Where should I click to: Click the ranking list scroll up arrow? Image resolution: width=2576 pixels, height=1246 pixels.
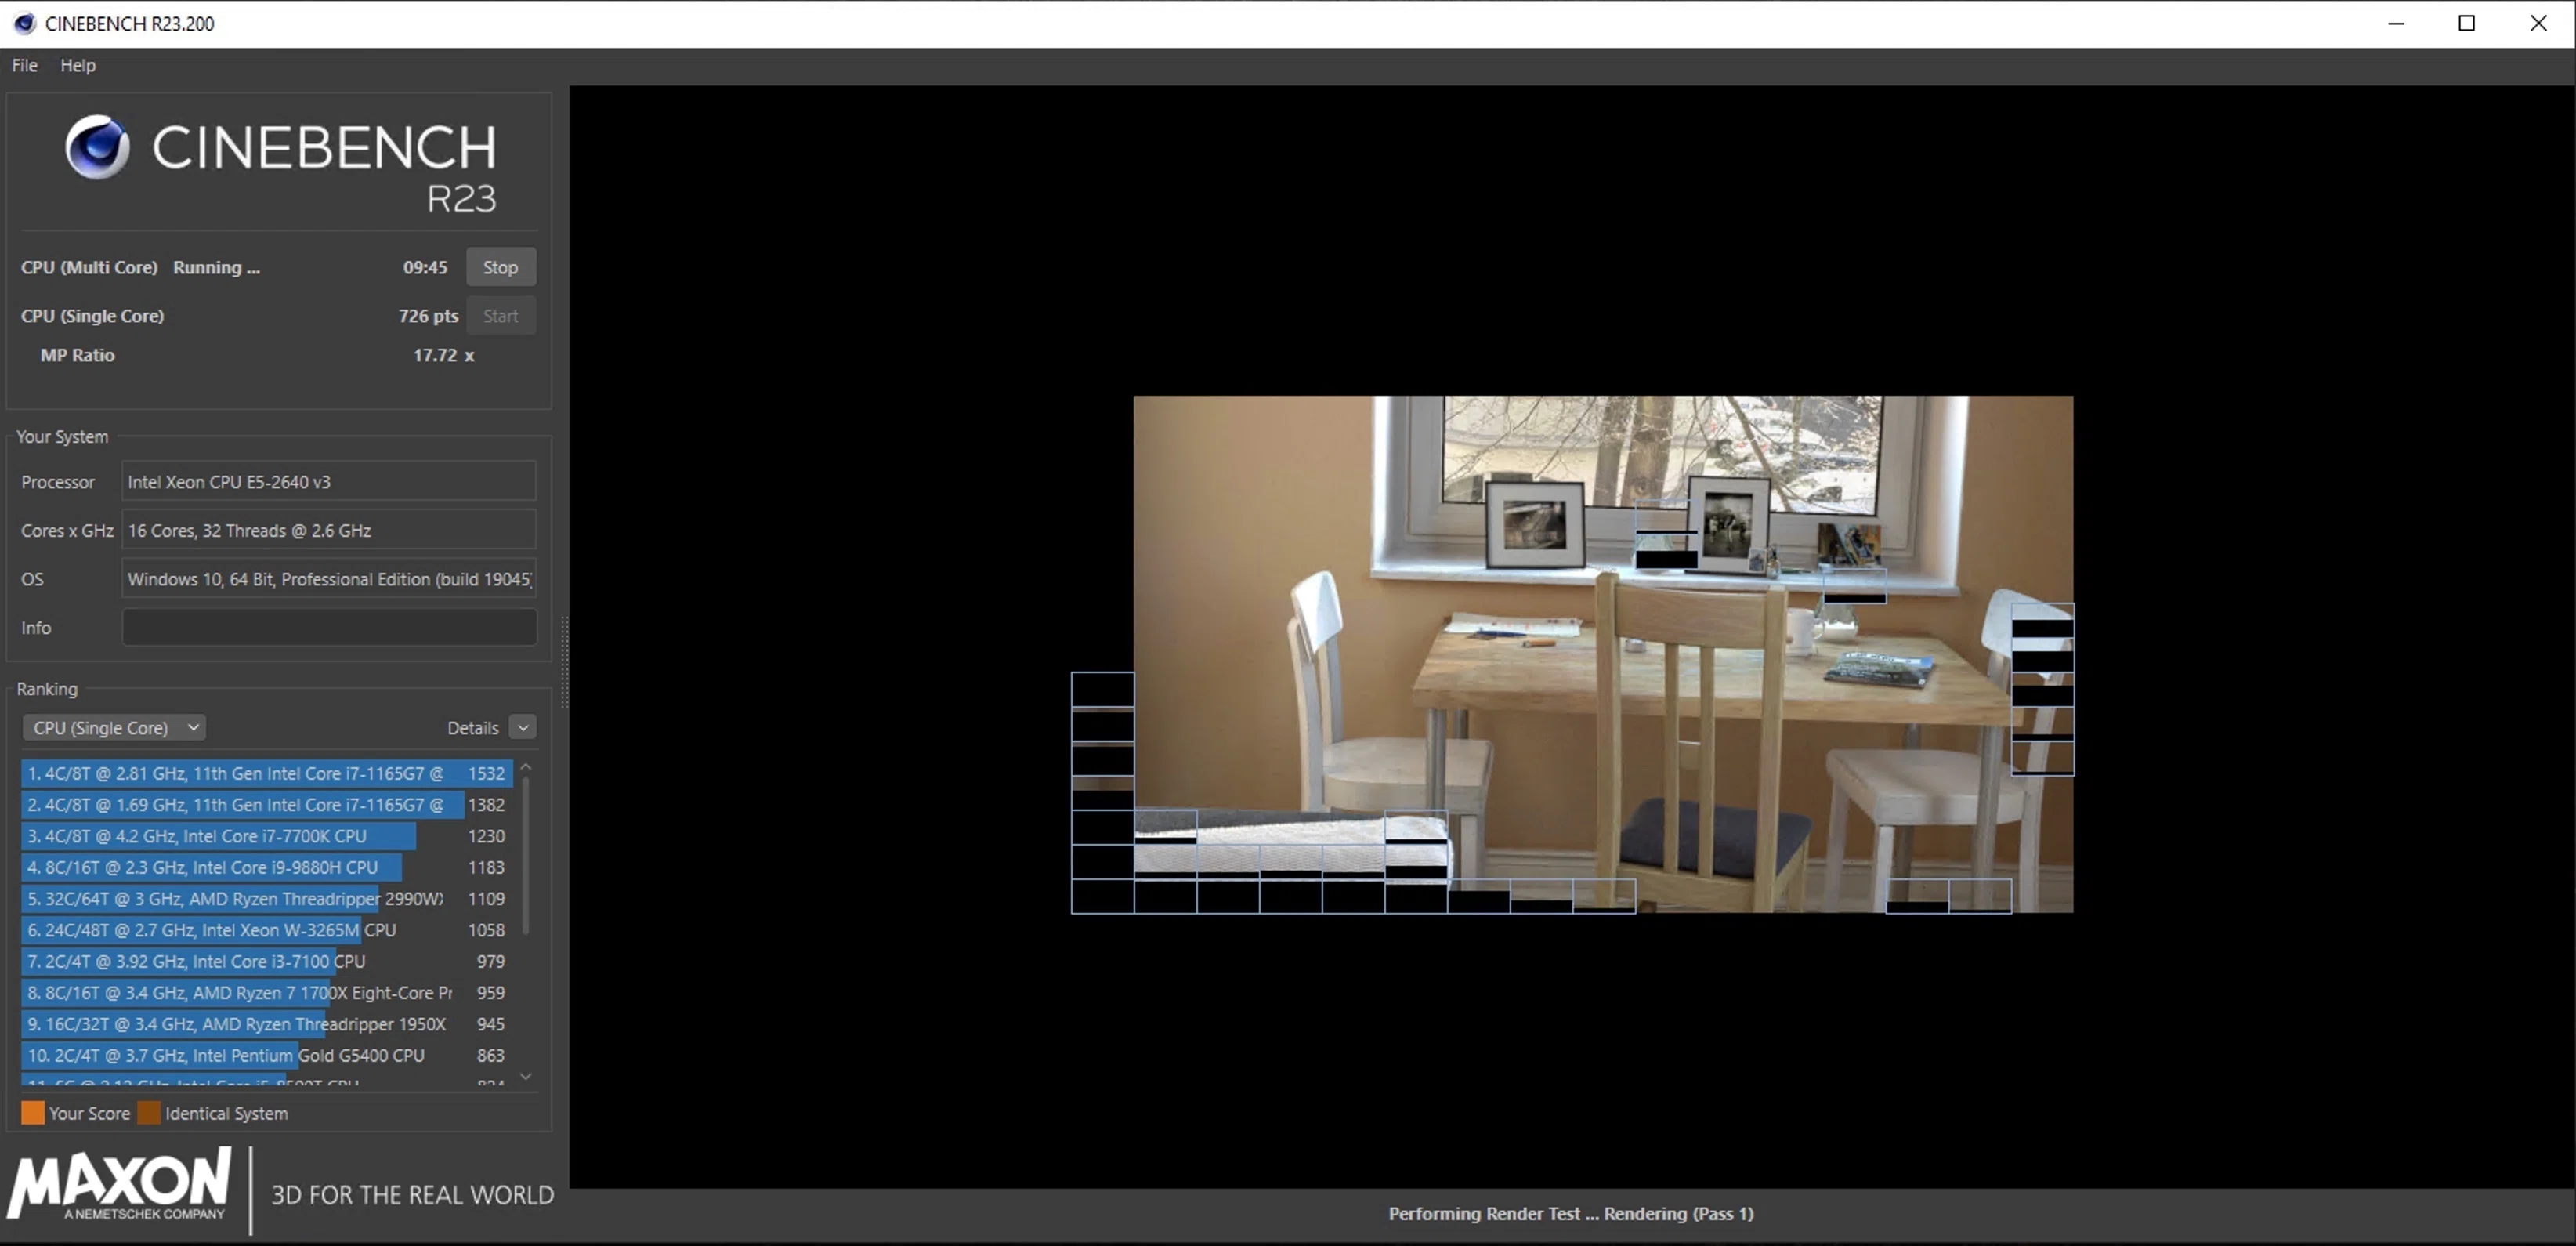tap(526, 767)
